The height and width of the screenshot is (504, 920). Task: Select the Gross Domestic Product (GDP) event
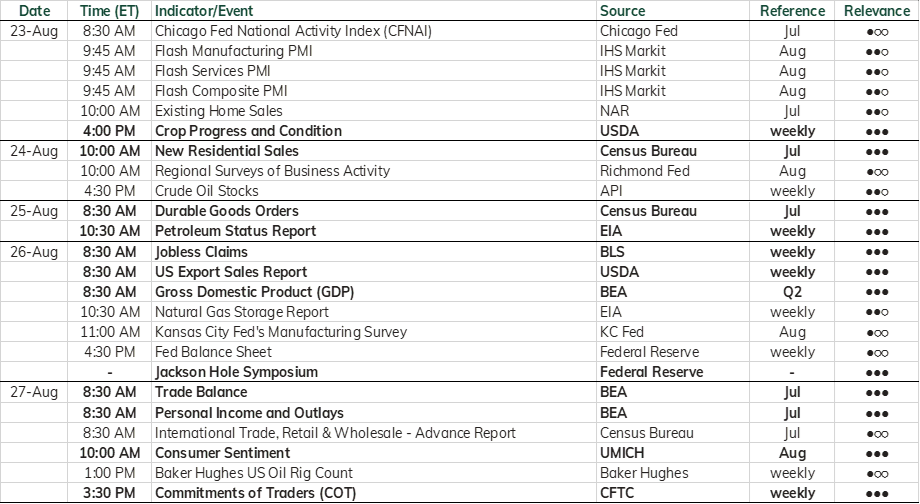point(254,292)
